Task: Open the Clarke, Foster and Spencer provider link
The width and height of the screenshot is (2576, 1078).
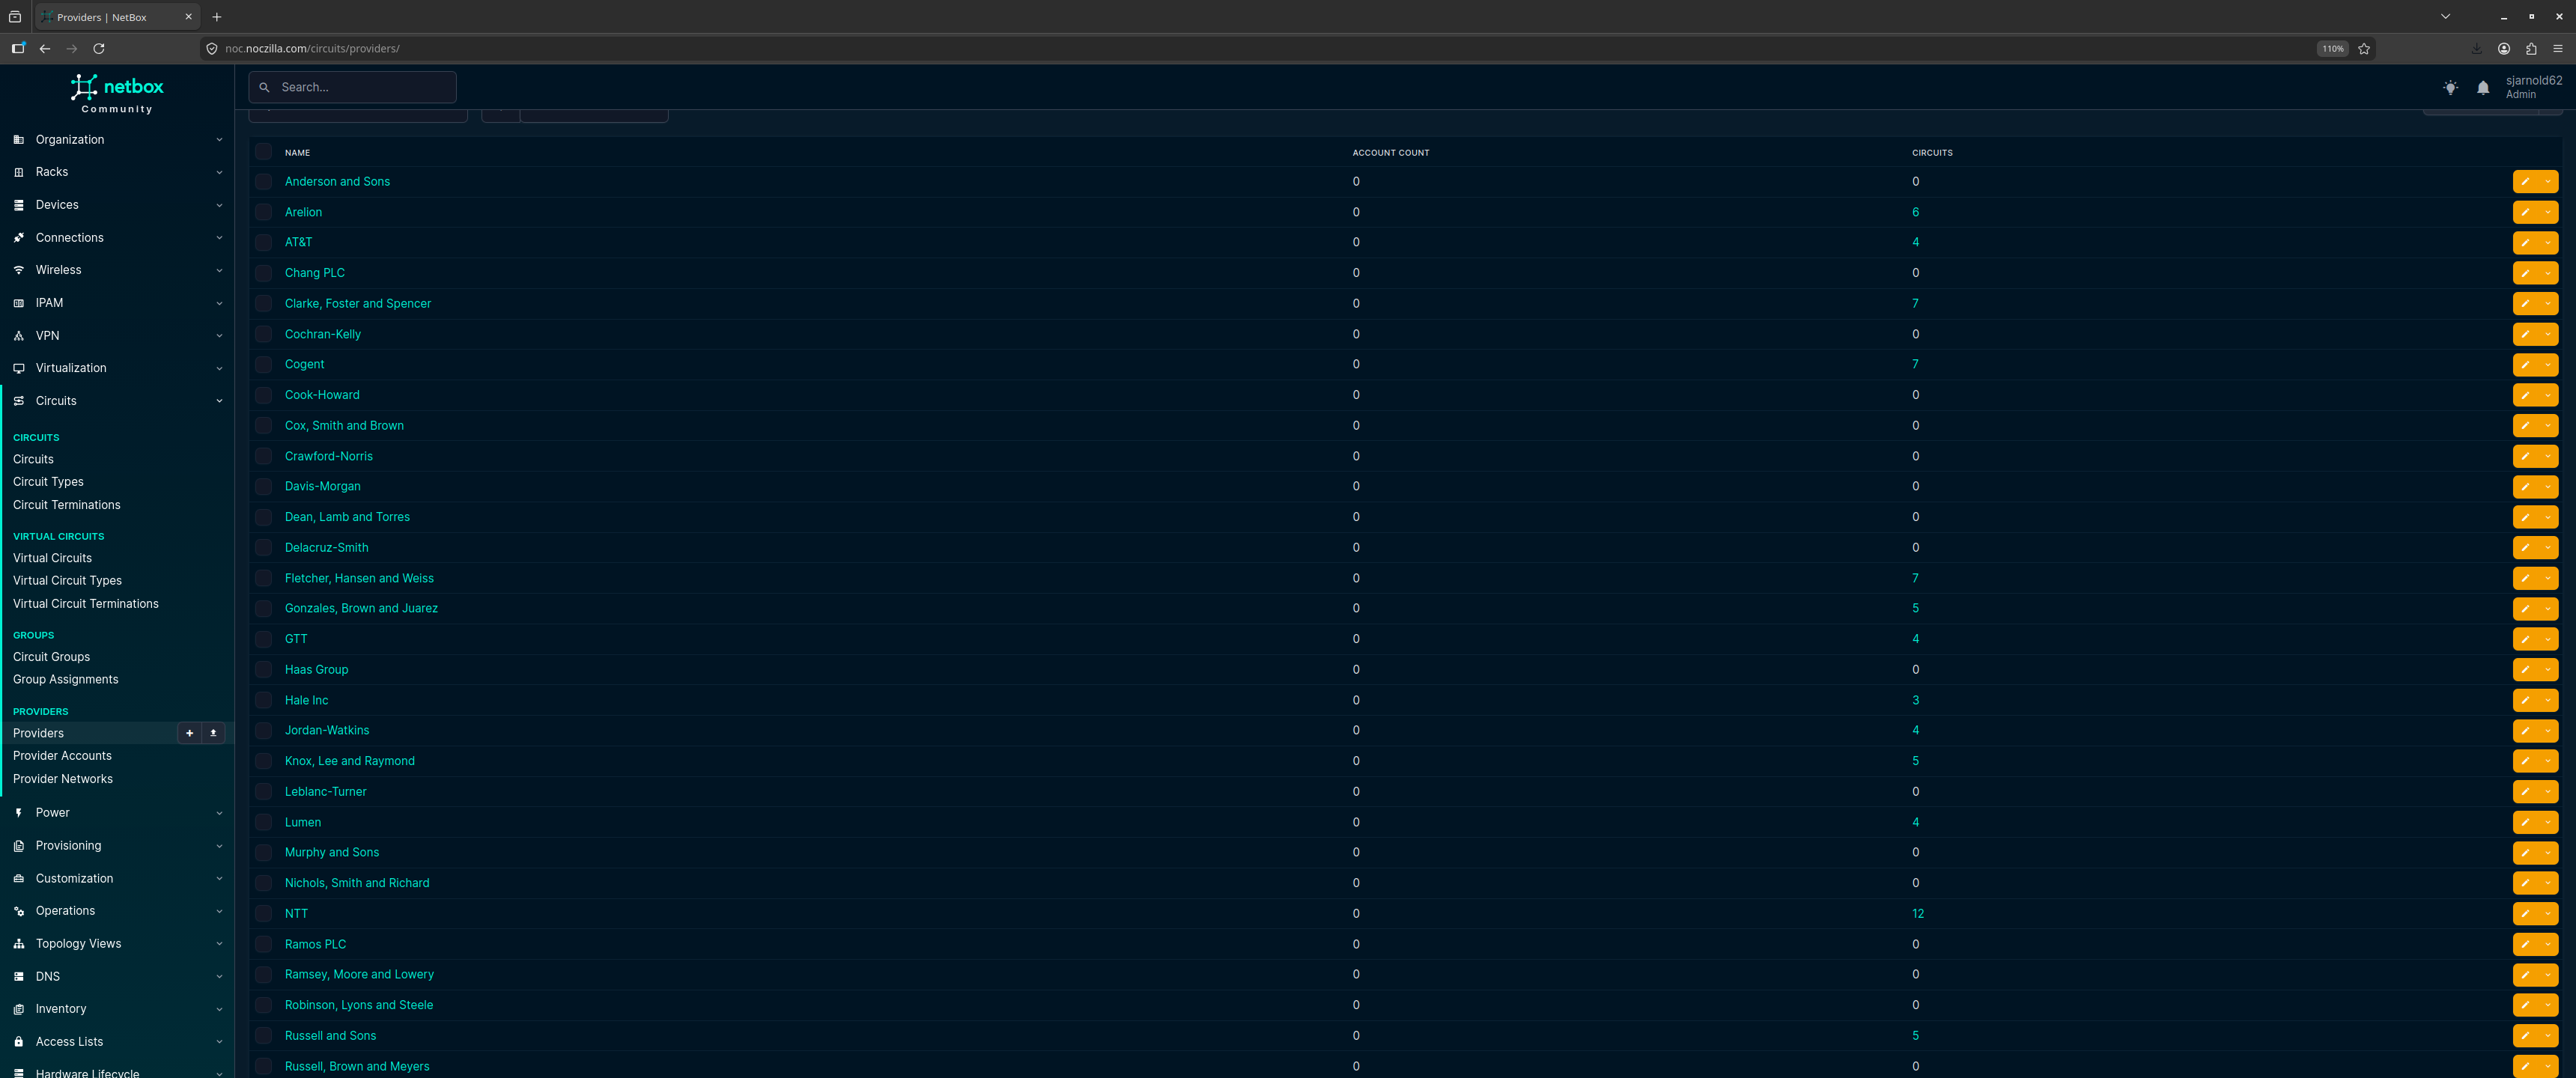Action: pos(358,304)
